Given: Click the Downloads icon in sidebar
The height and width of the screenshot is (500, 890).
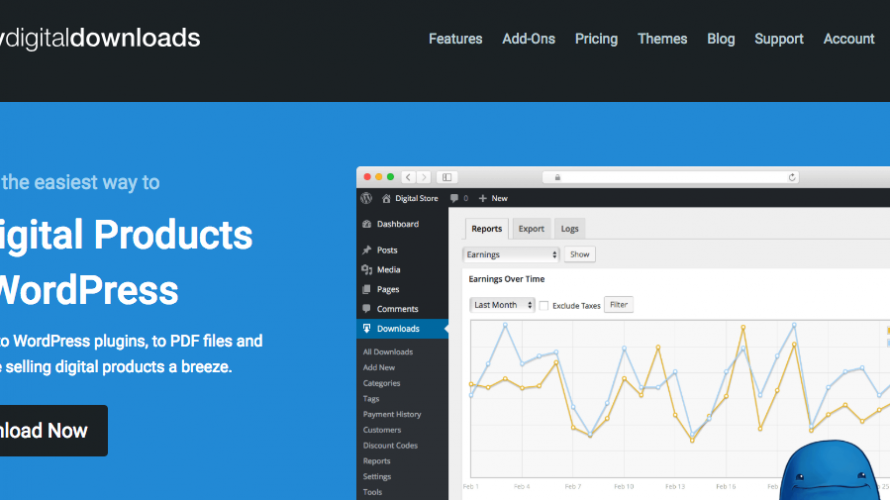Looking at the screenshot, I should 367,329.
